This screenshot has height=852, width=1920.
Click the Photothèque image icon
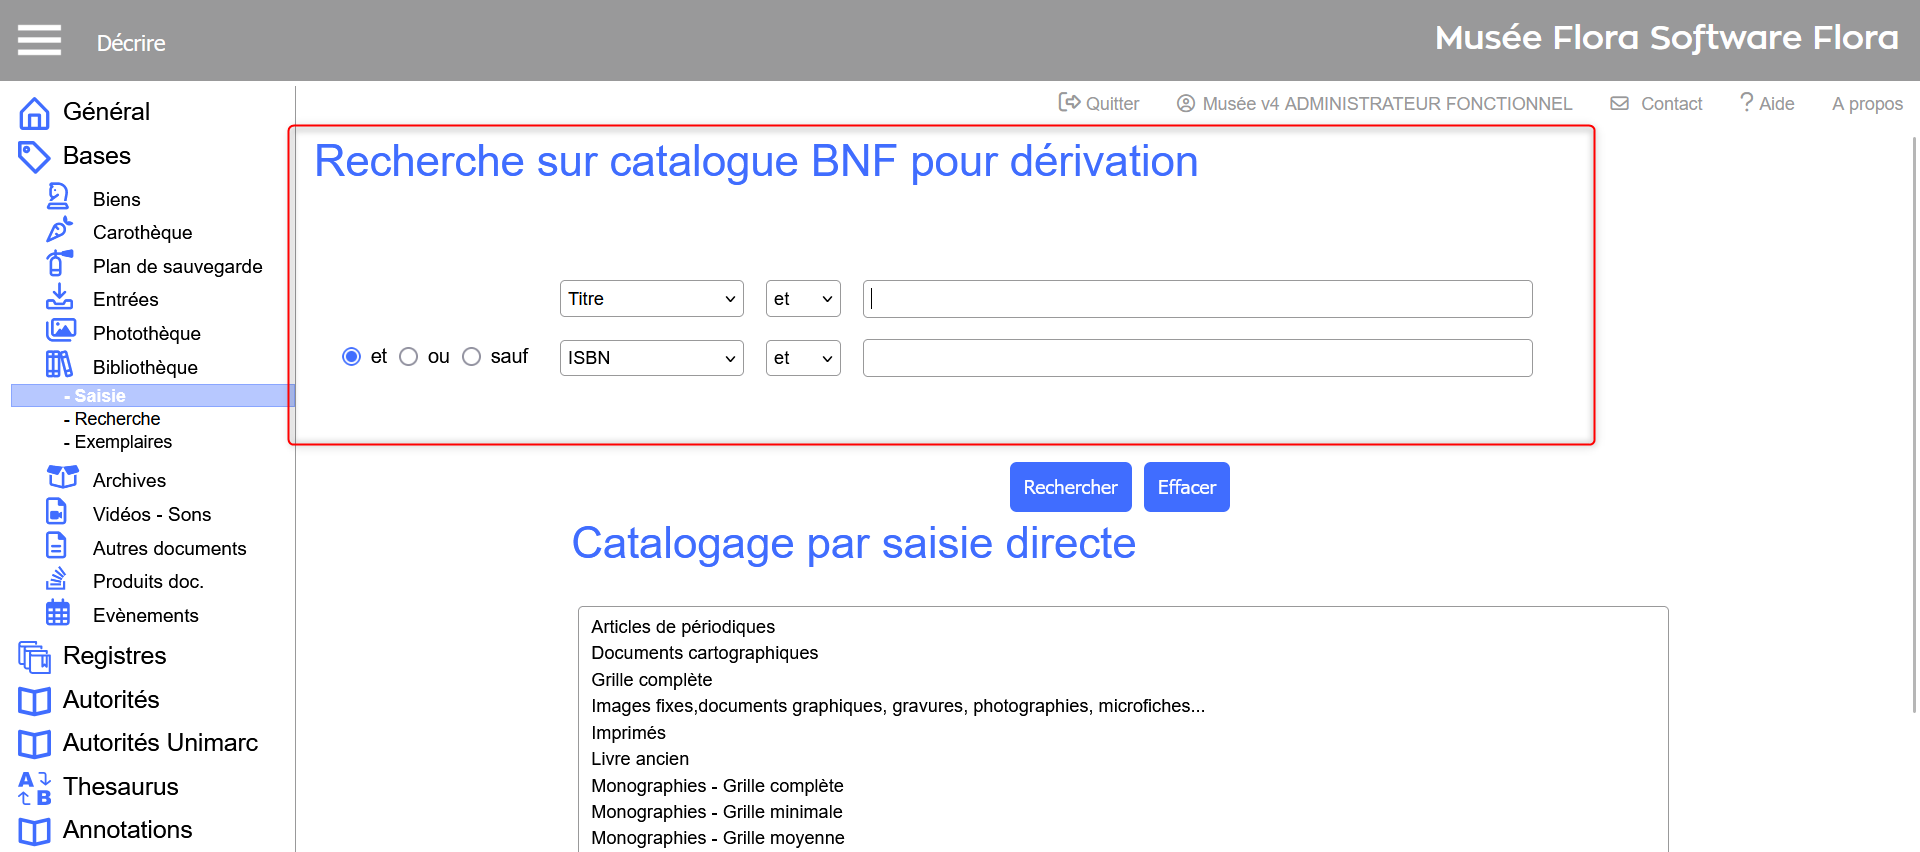pos(60,330)
